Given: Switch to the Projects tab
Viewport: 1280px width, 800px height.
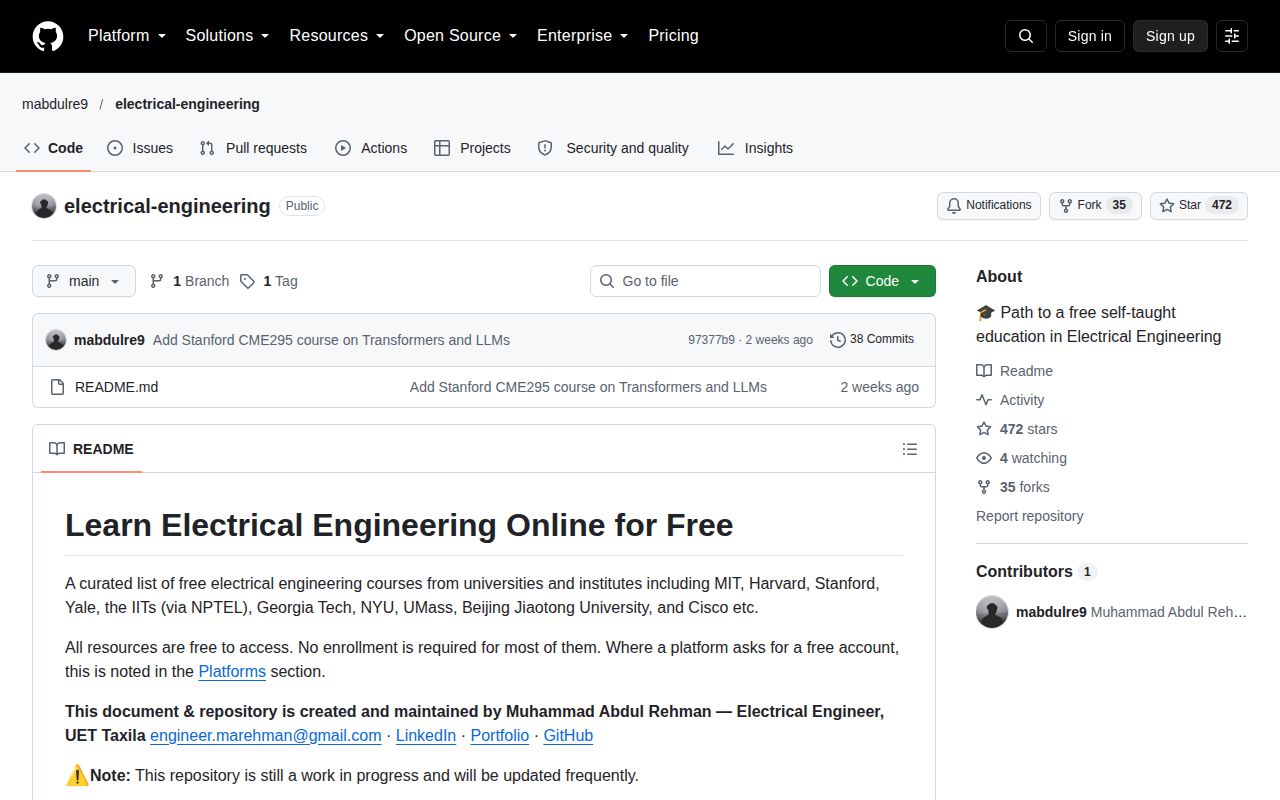Looking at the screenshot, I should point(472,148).
